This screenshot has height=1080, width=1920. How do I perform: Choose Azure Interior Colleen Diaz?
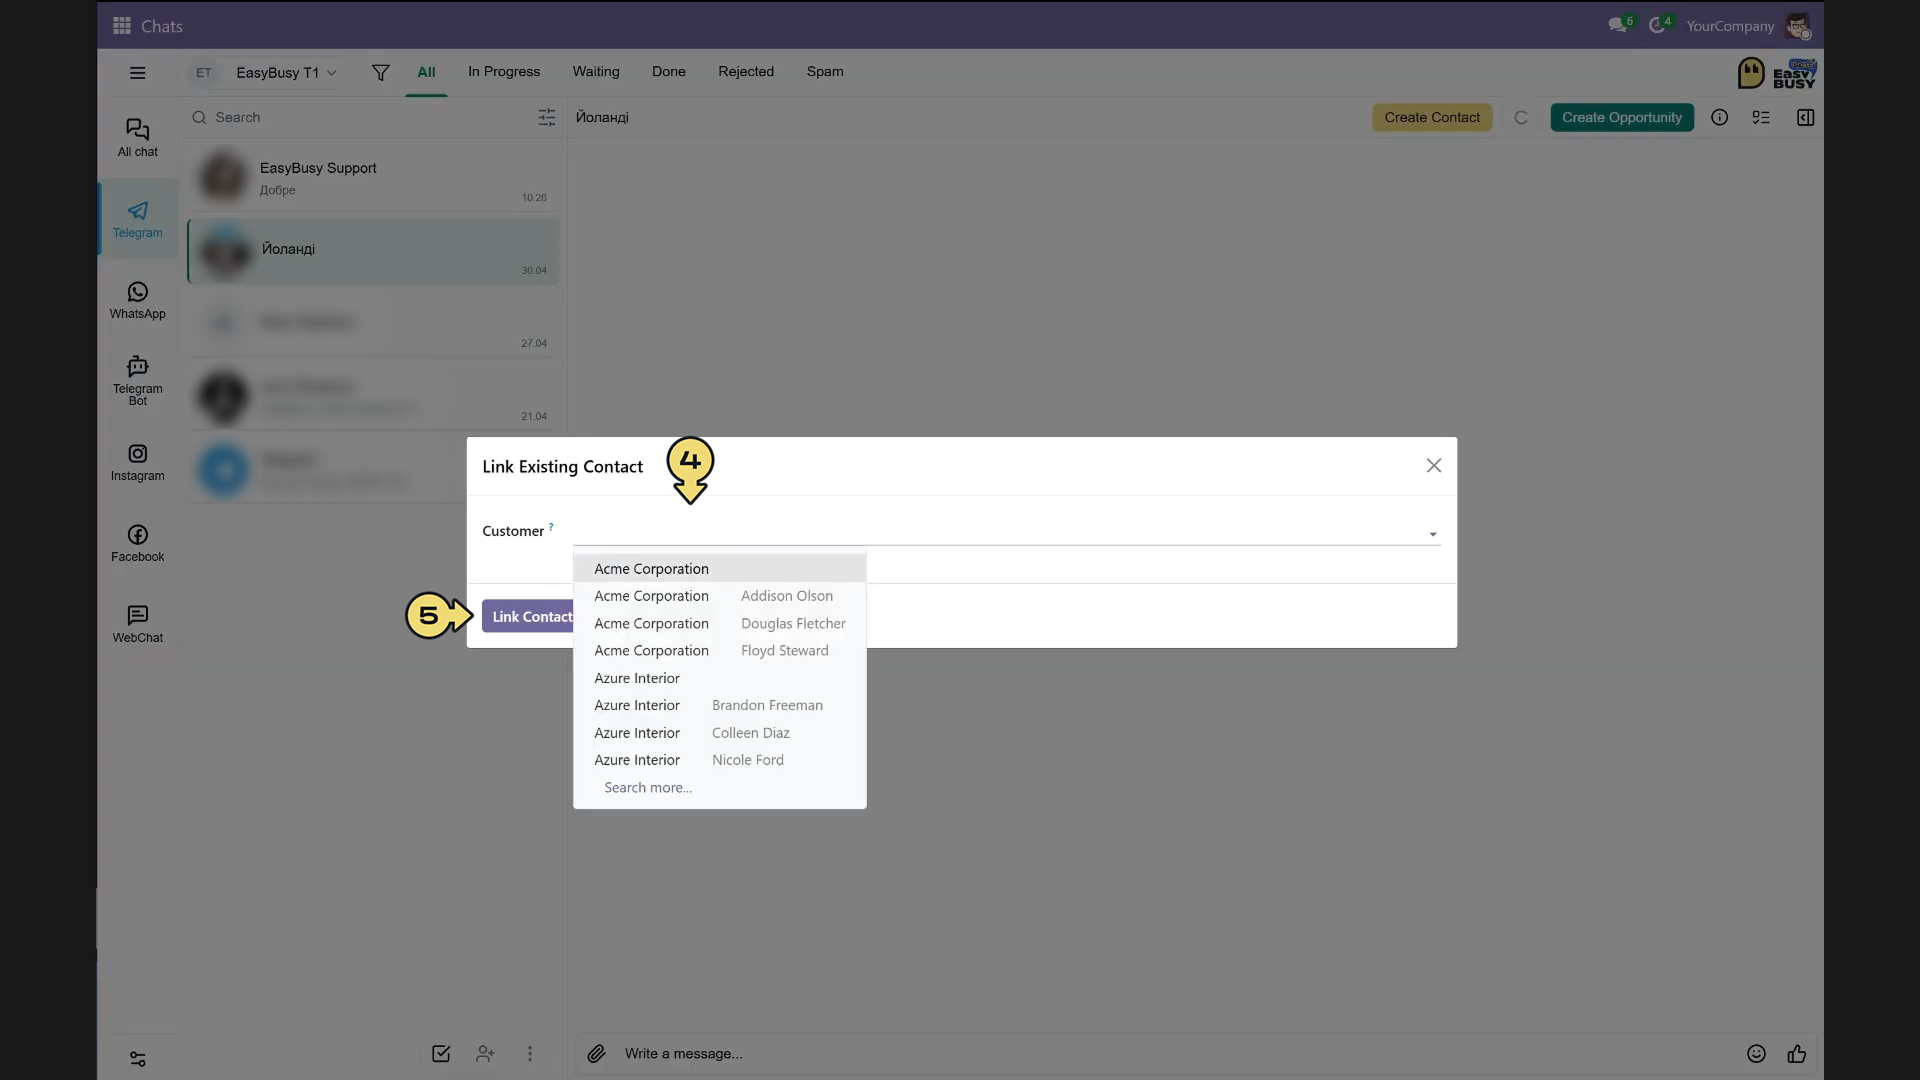[720, 733]
